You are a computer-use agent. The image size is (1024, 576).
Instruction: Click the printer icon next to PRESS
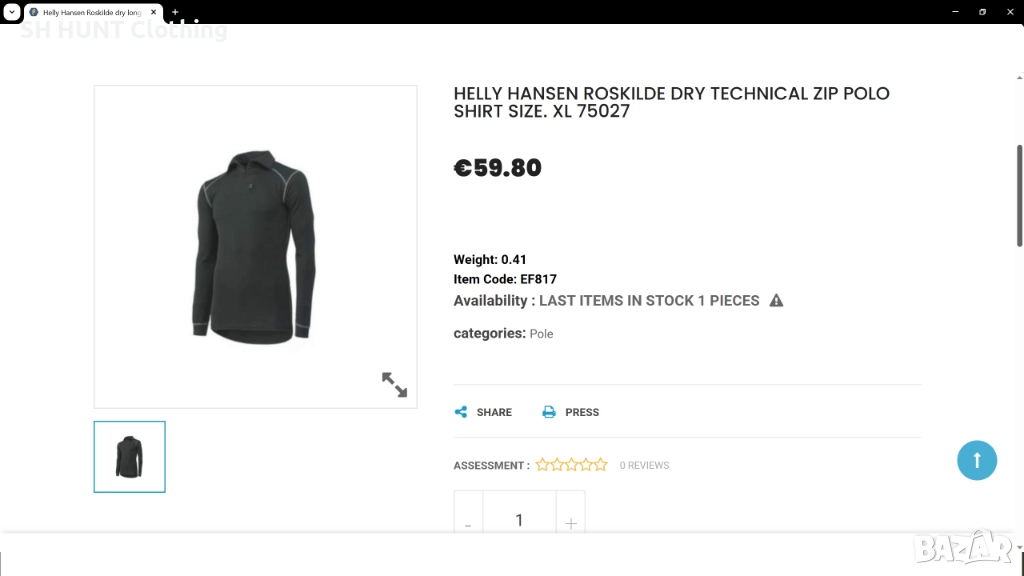click(x=549, y=412)
